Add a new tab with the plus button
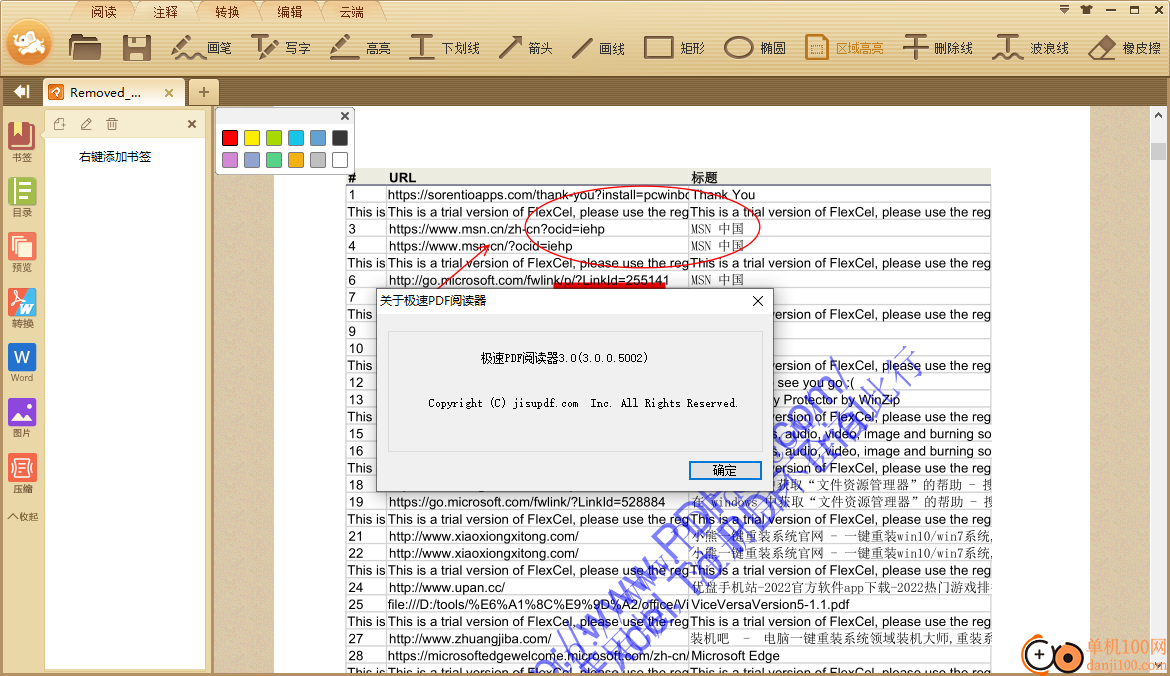 pyautogui.click(x=204, y=93)
